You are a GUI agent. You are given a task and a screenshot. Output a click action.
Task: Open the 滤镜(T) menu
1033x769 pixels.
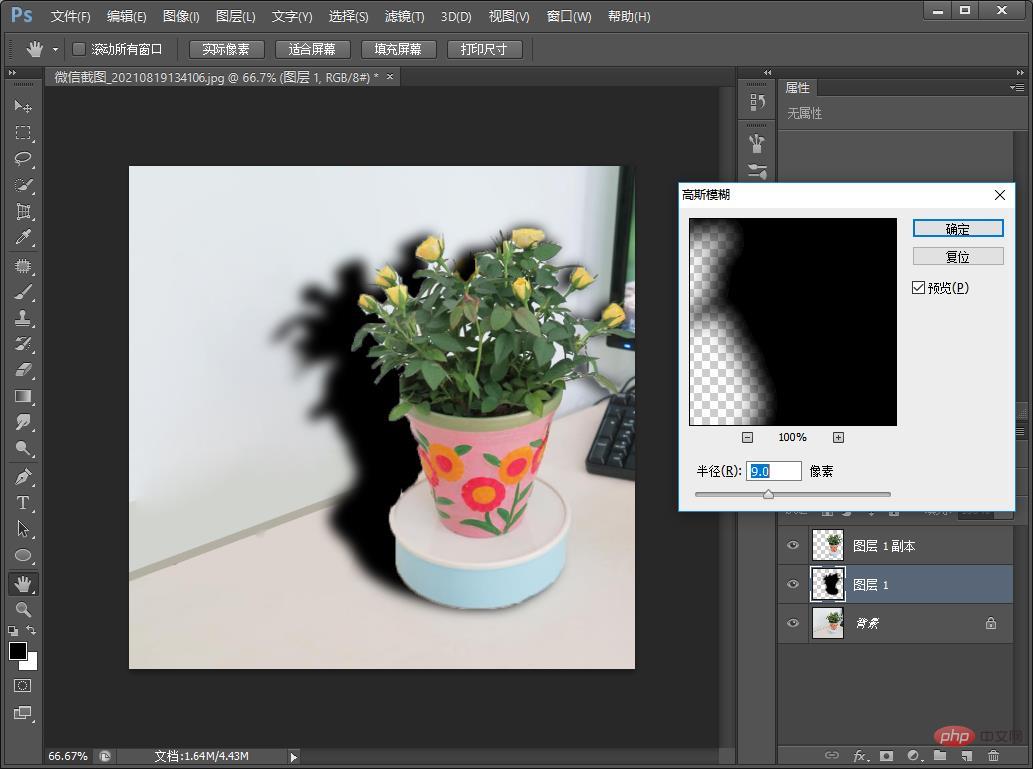[x=405, y=16]
